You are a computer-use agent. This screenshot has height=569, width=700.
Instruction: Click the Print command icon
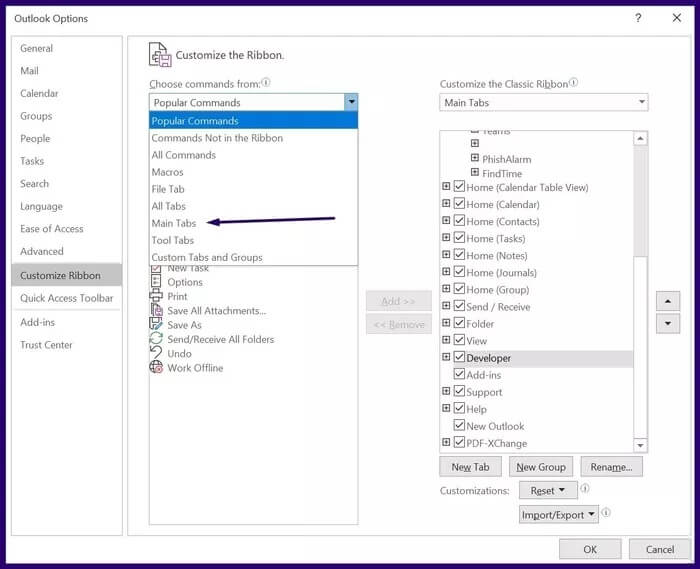156,297
